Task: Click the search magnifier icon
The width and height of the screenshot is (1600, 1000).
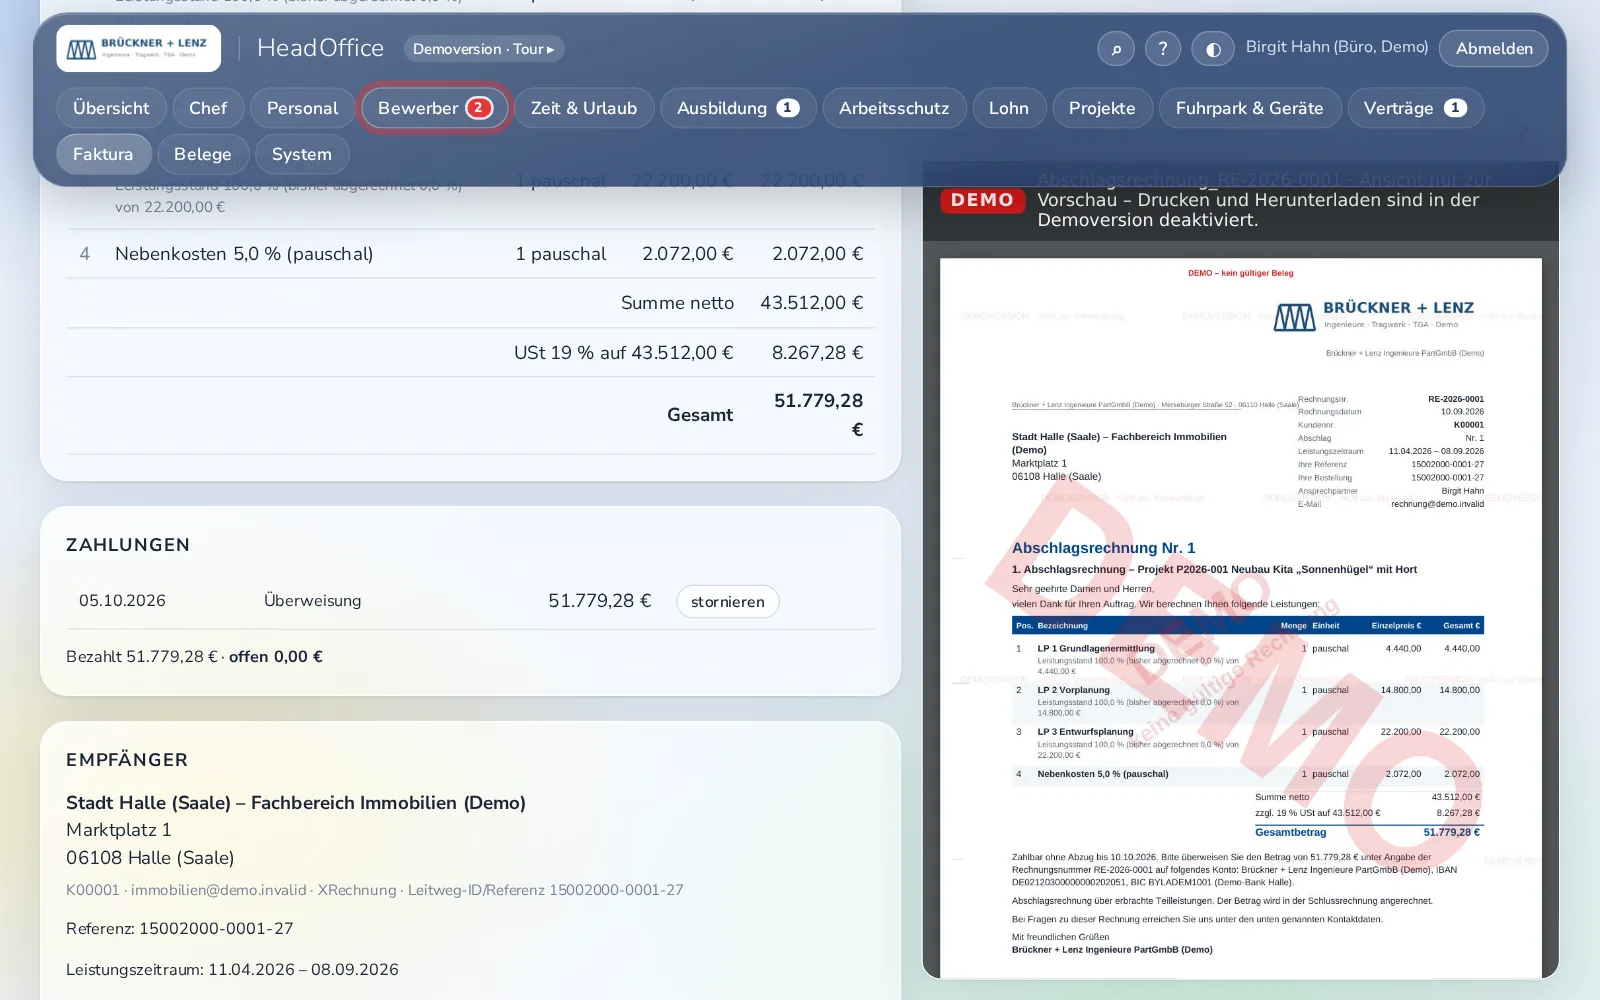Action: (1116, 49)
